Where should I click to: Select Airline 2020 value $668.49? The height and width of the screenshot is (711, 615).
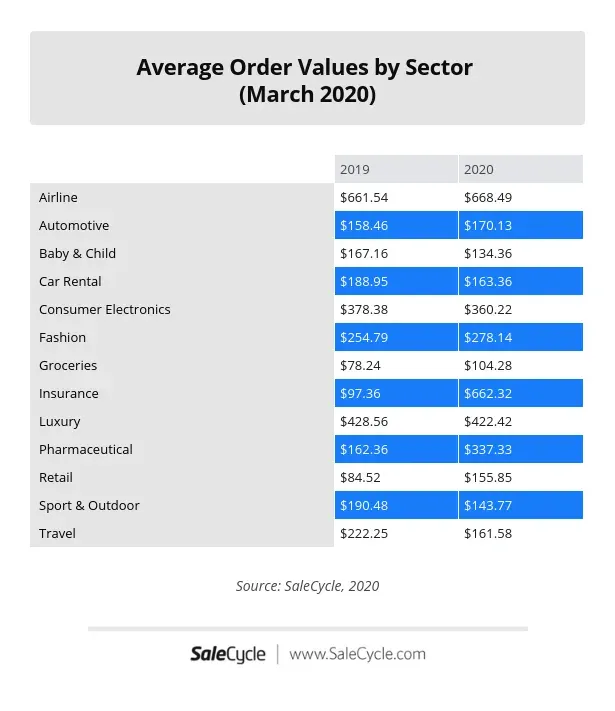click(488, 197)
